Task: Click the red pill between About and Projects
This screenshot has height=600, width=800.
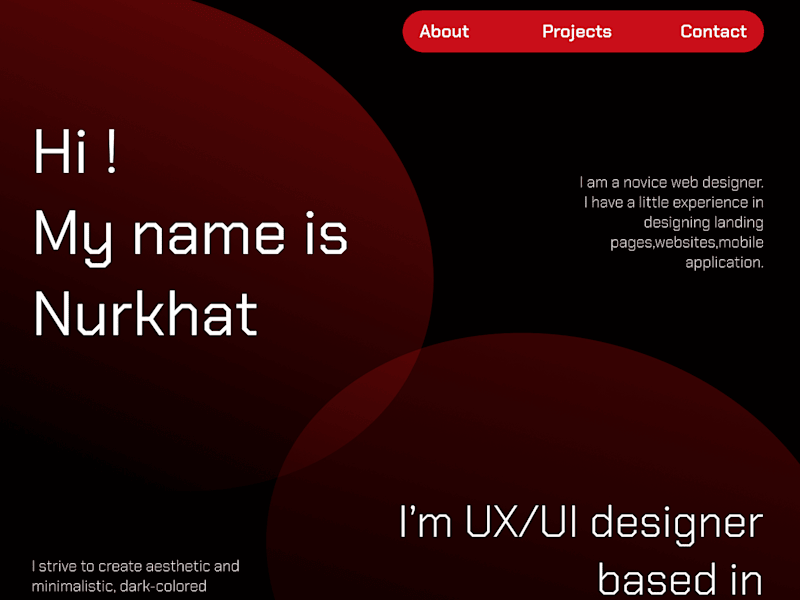Action: tap(505, 32)
